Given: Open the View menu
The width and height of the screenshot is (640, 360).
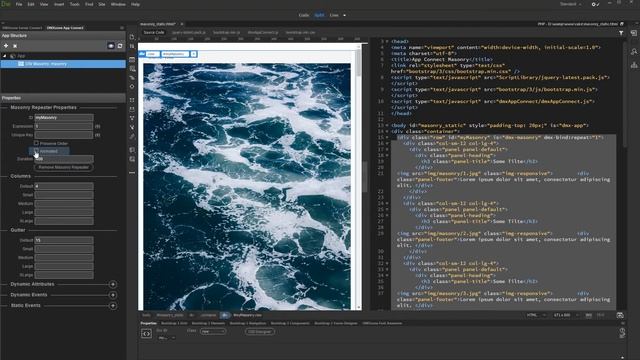Looking at the screenshot, I should (44, 4).
